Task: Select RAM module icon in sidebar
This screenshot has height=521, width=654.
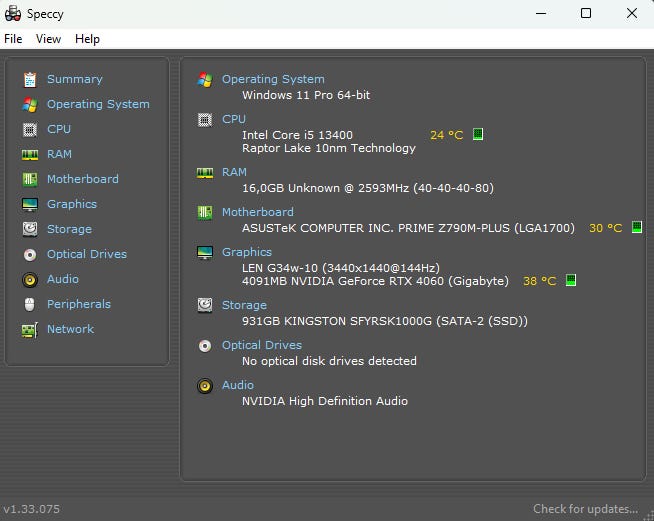Action: click(30, 155)
